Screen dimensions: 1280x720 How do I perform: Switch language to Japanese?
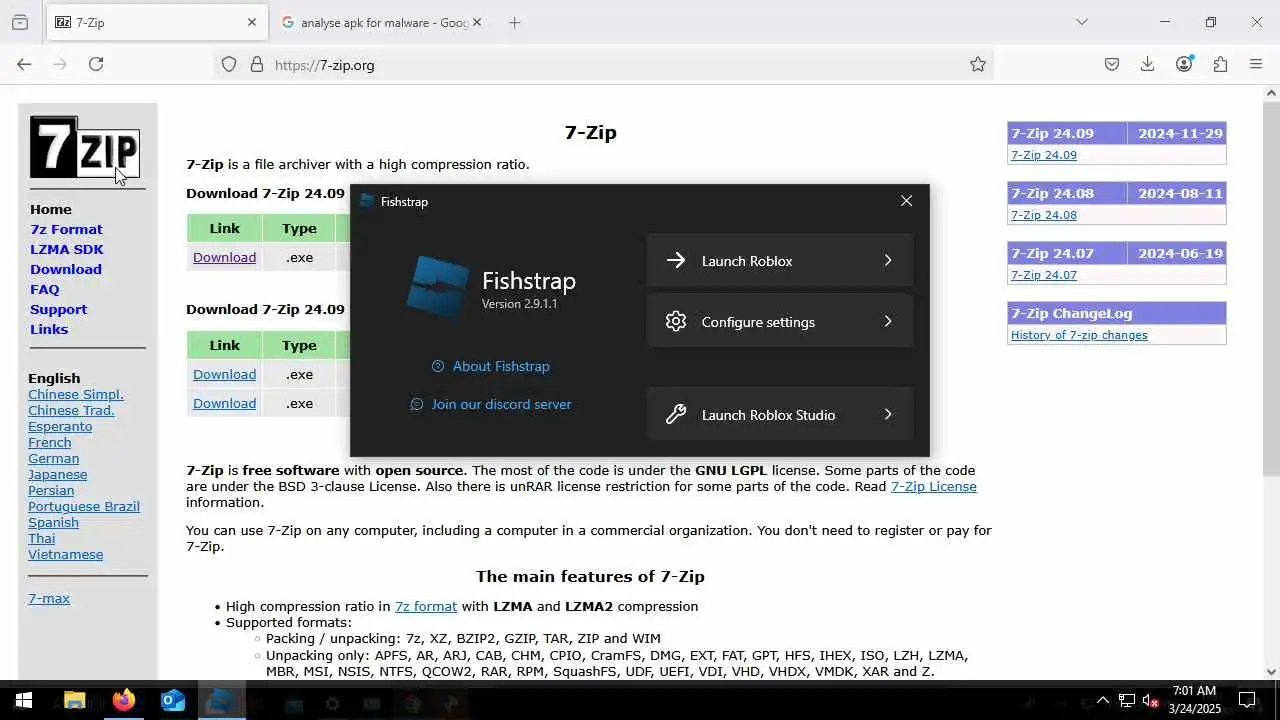pyautogui.click(x=57, y=474)
